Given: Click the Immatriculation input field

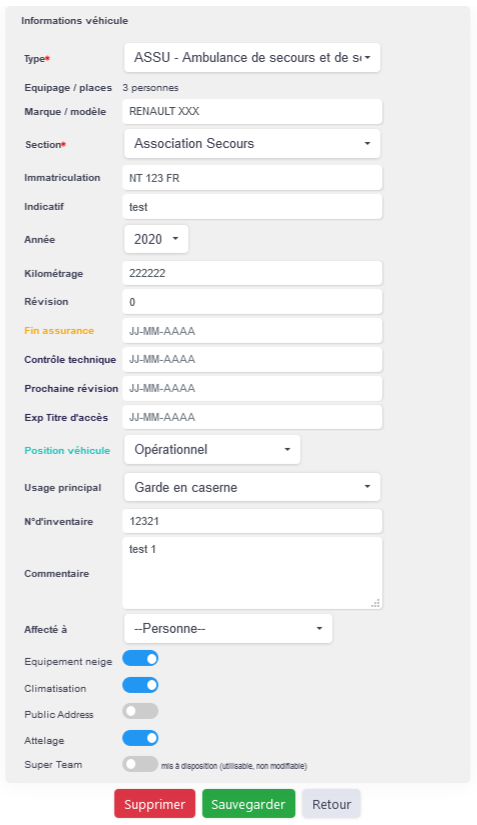Looking at the screenshot, I should click(x=252, y=178).
